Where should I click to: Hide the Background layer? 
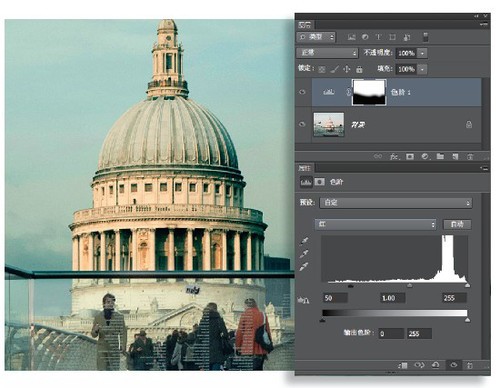302,124
